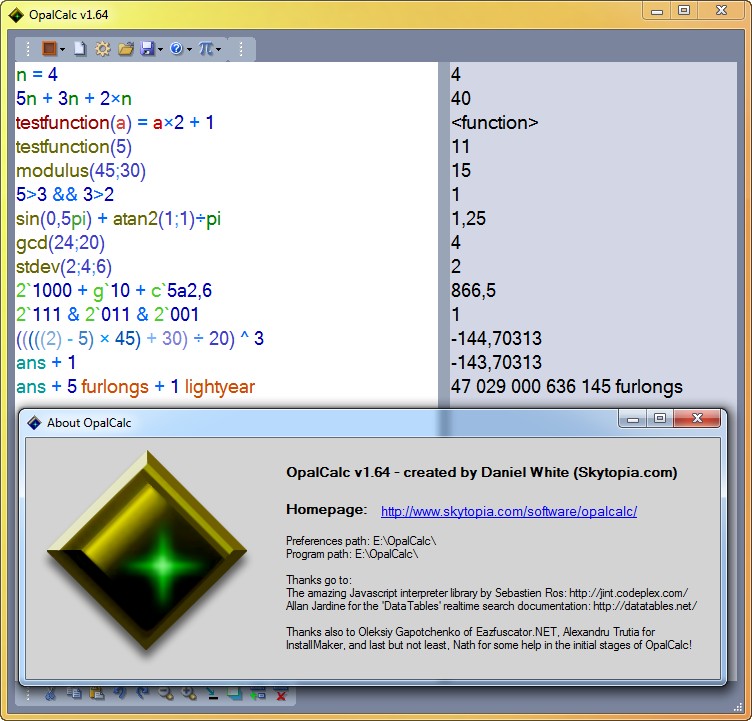Click the About OpalCalc title icon
Viewport: 752px width, 721px height.
tap(35, 423)
